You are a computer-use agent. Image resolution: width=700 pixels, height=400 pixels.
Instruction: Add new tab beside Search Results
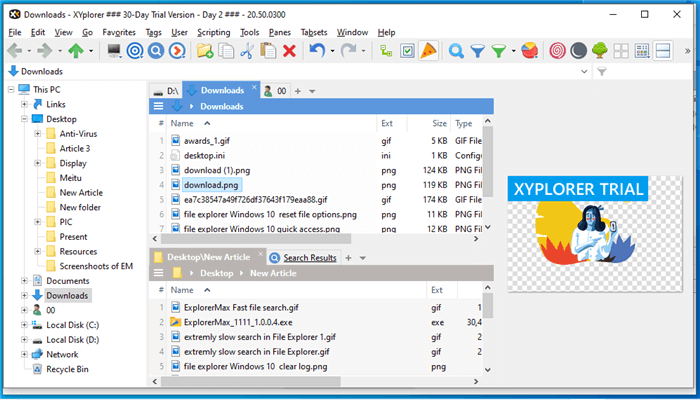348,258
